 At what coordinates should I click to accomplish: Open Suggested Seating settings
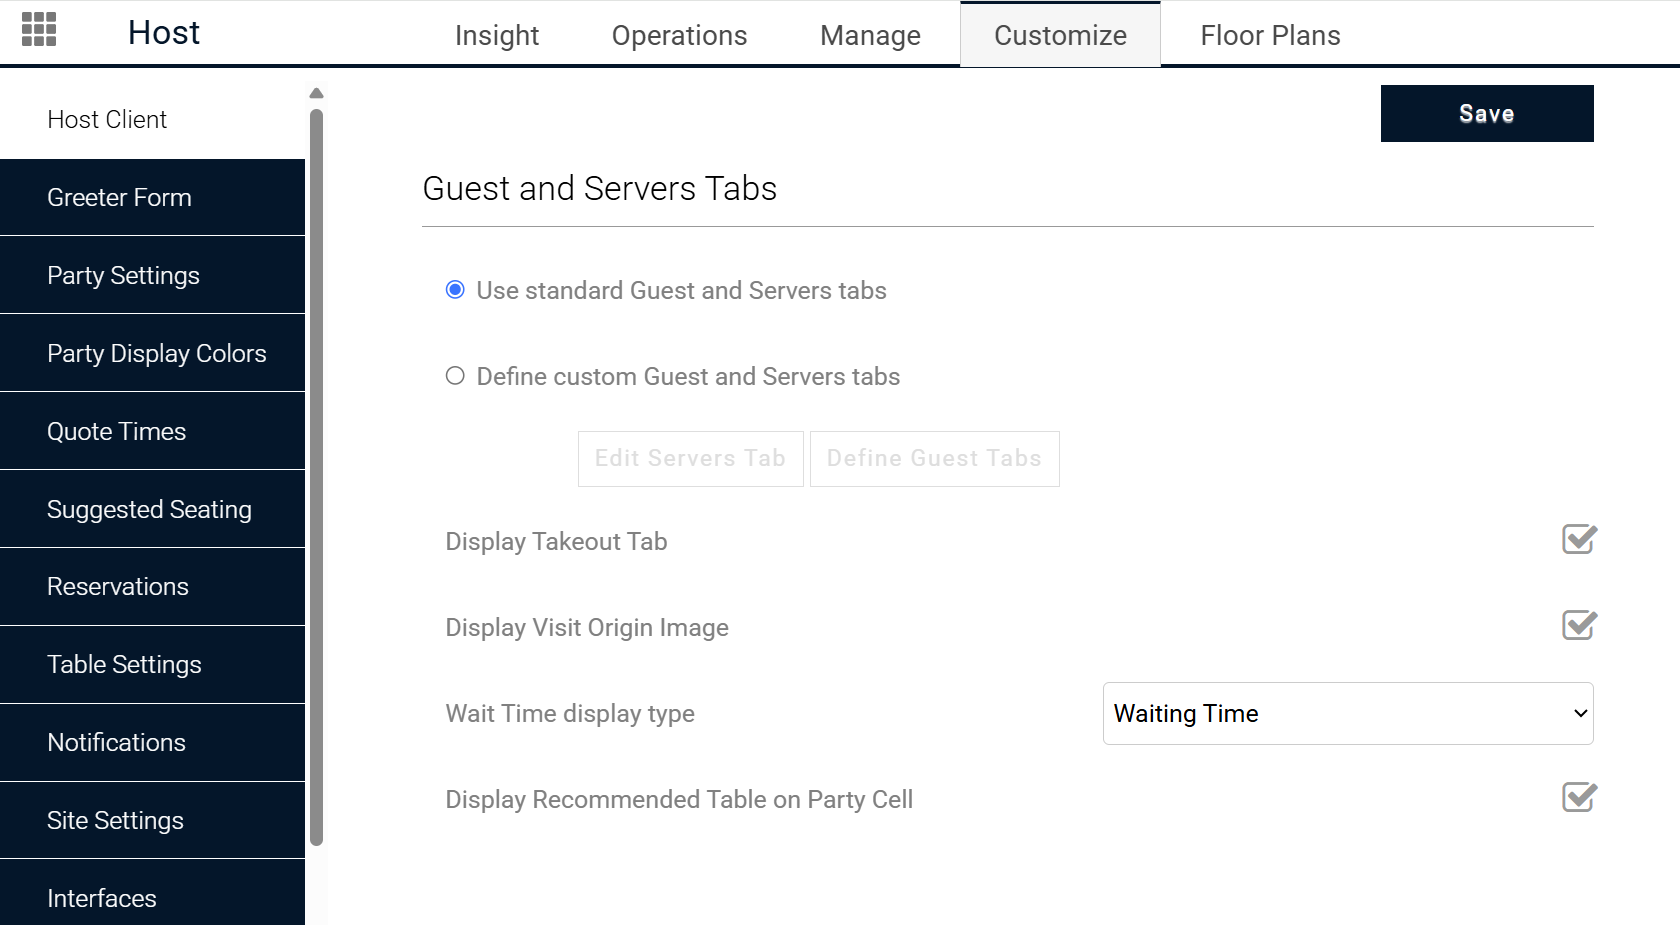click(x=152, y=509)
